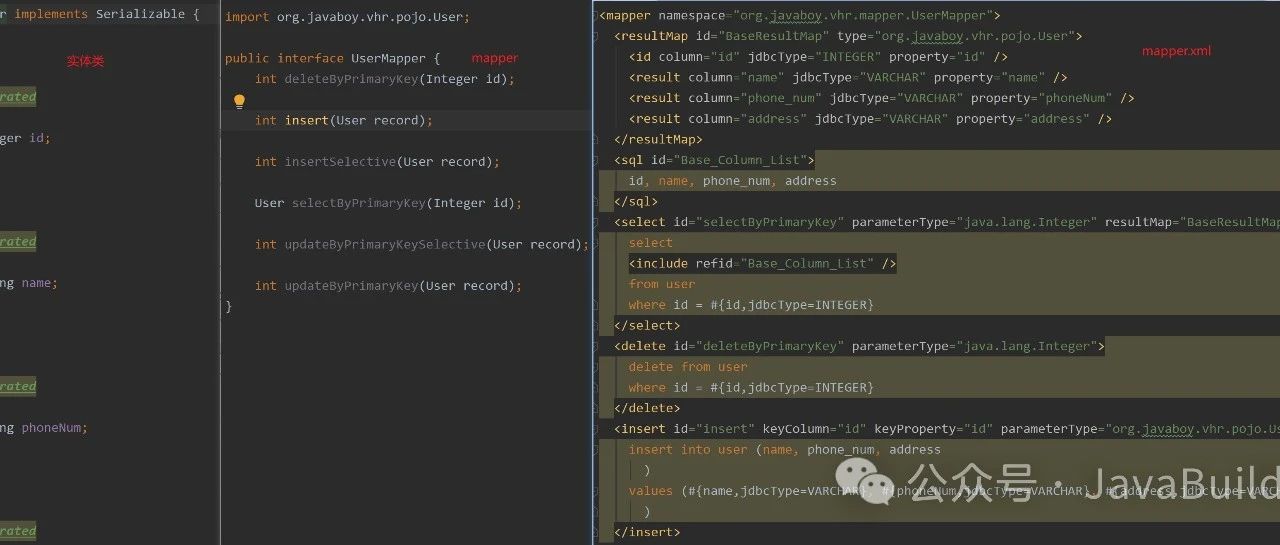
Task: Click the address column result line
Action: (870, 120)
